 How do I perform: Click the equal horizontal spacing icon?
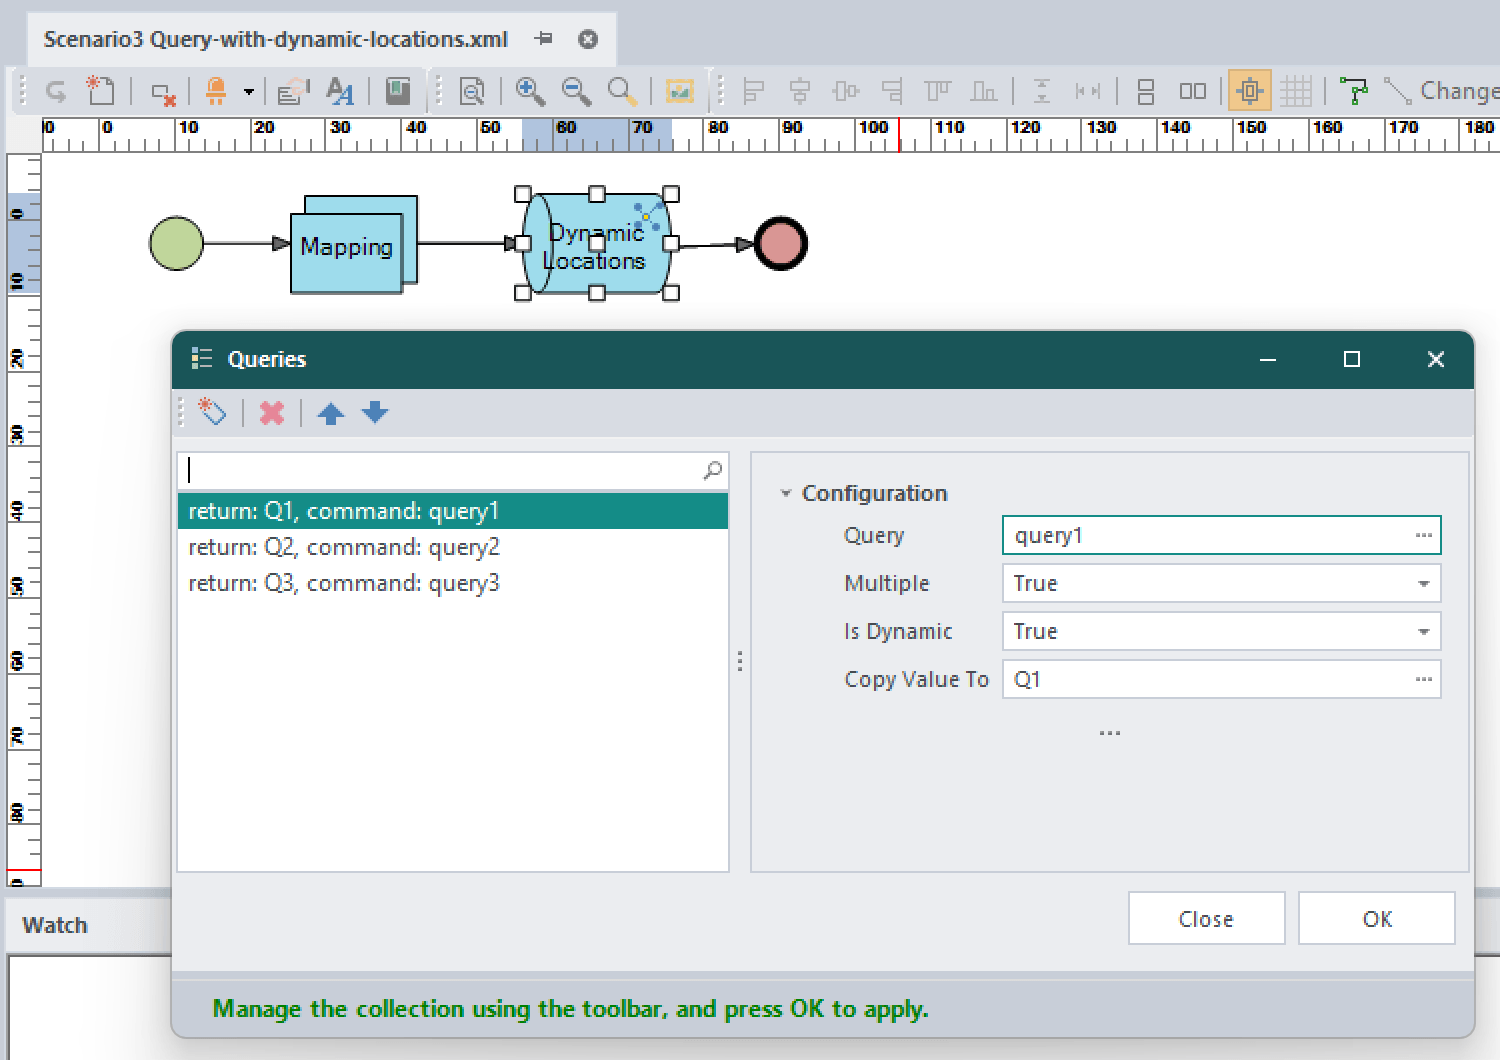point(1088,92)
